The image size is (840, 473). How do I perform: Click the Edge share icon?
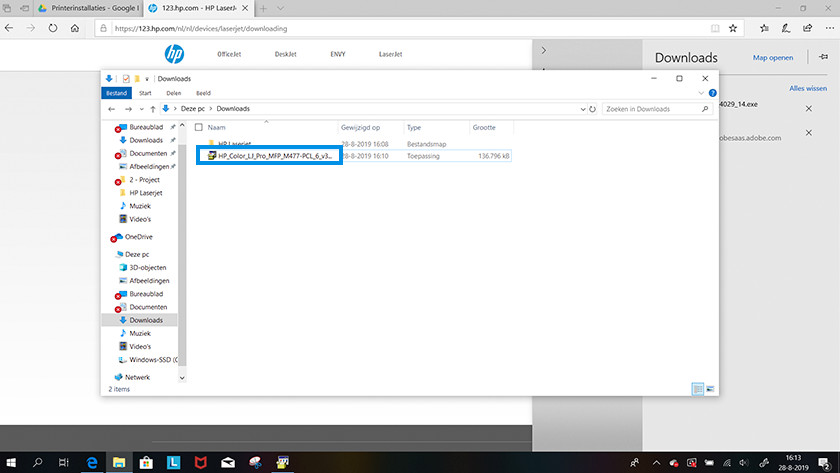(x=807, y=28)
